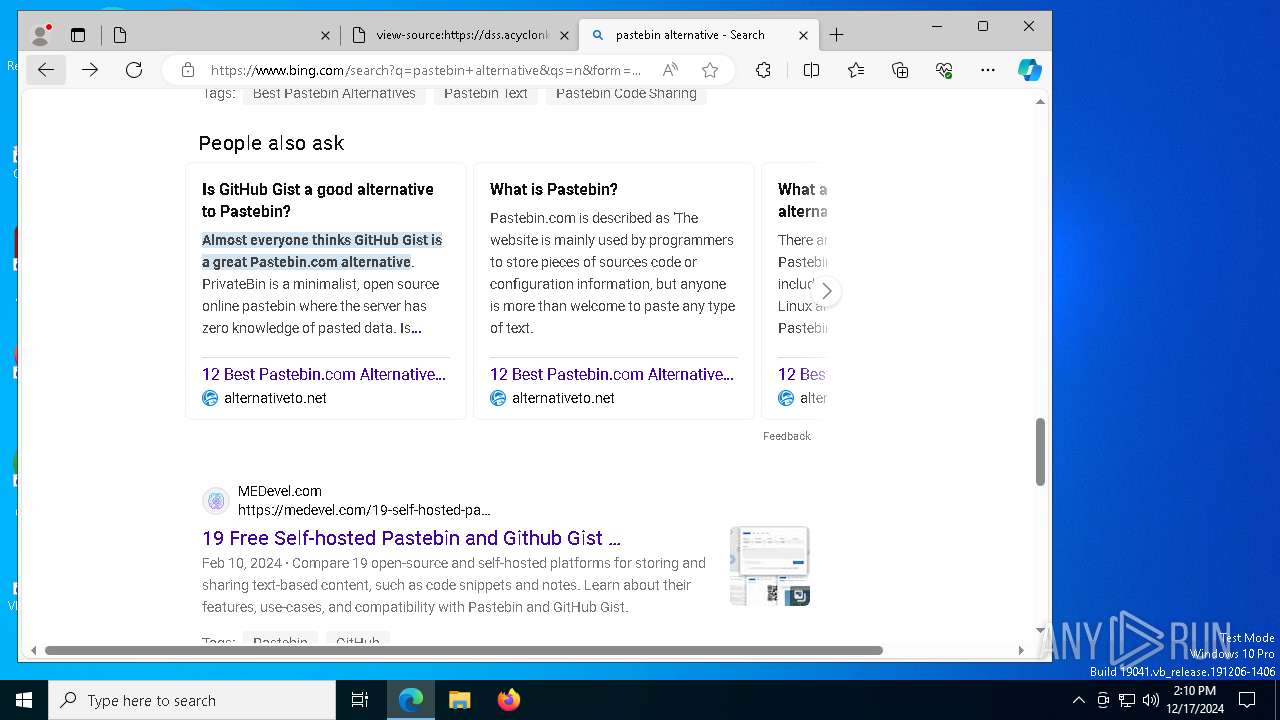Open the browser profile icon
The height and width of the screenshot is (720, 1280).
tap(41, 35)
